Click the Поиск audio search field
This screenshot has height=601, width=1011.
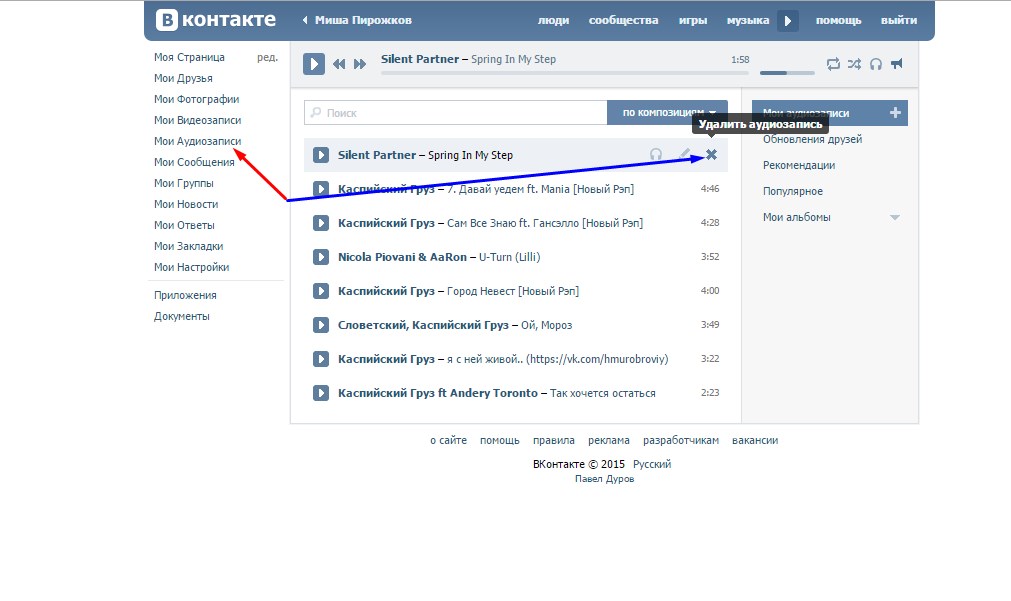click(456, 113)
